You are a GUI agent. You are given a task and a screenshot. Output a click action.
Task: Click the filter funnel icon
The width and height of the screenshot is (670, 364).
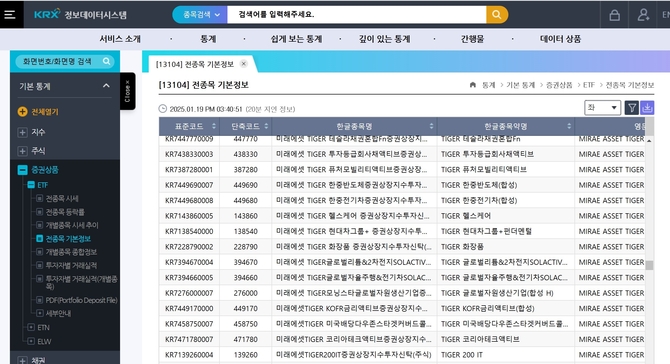click(x=632, y=108)
